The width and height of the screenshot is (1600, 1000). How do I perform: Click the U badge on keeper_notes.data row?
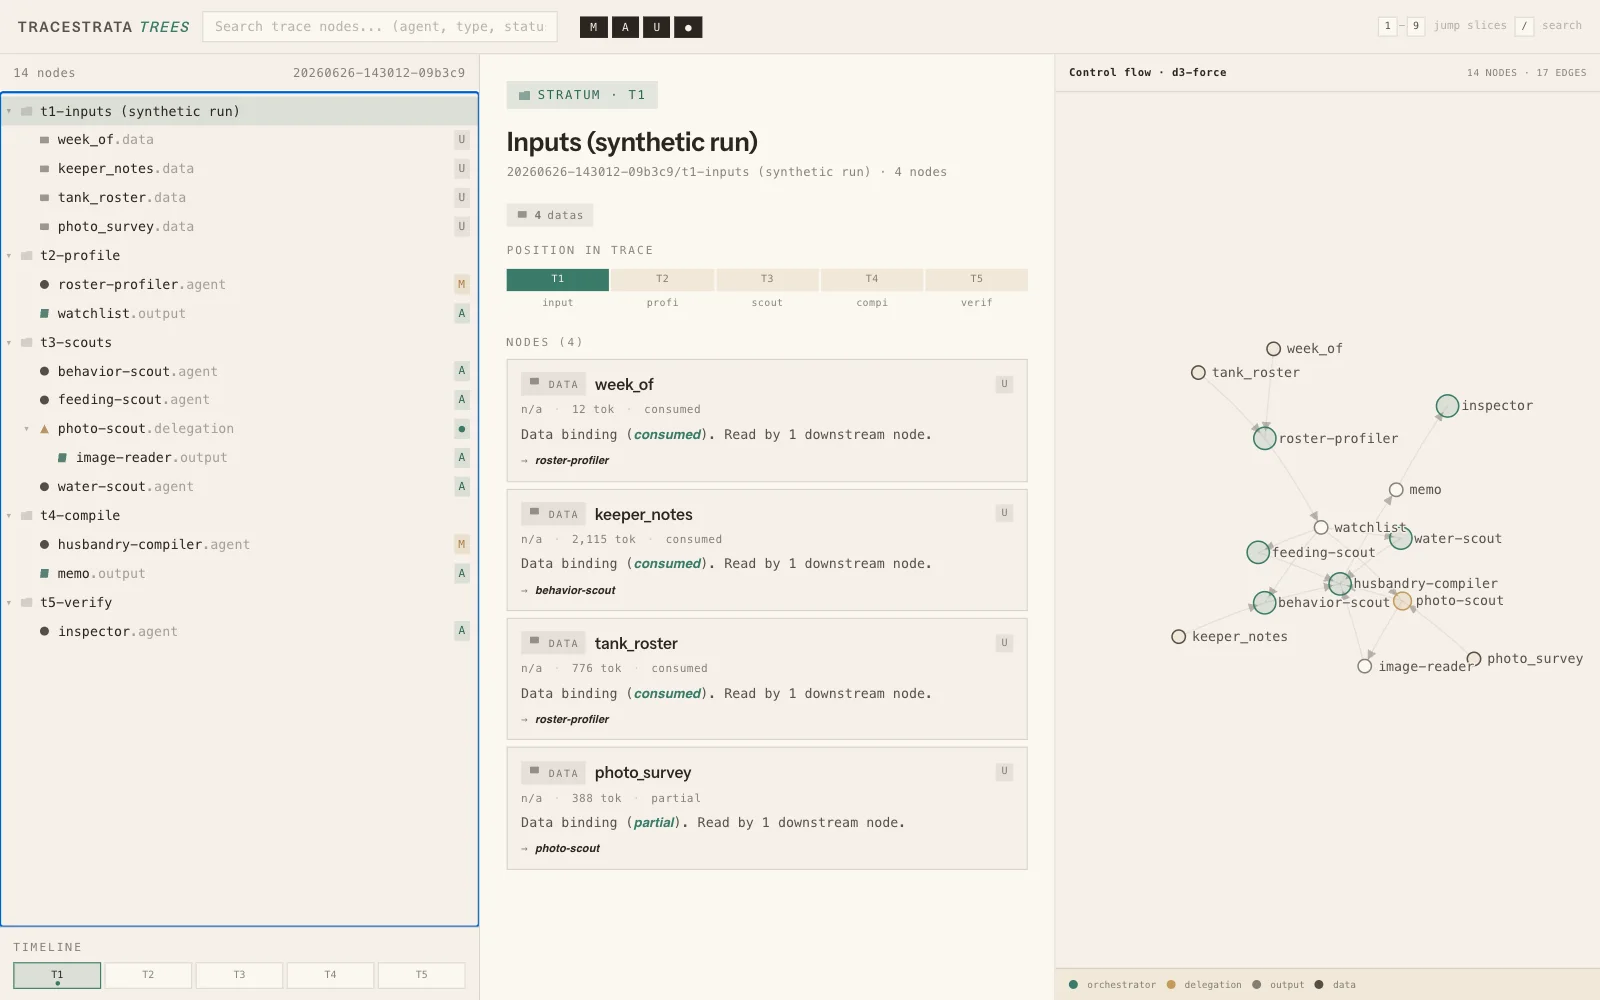(x=461, y=168)
